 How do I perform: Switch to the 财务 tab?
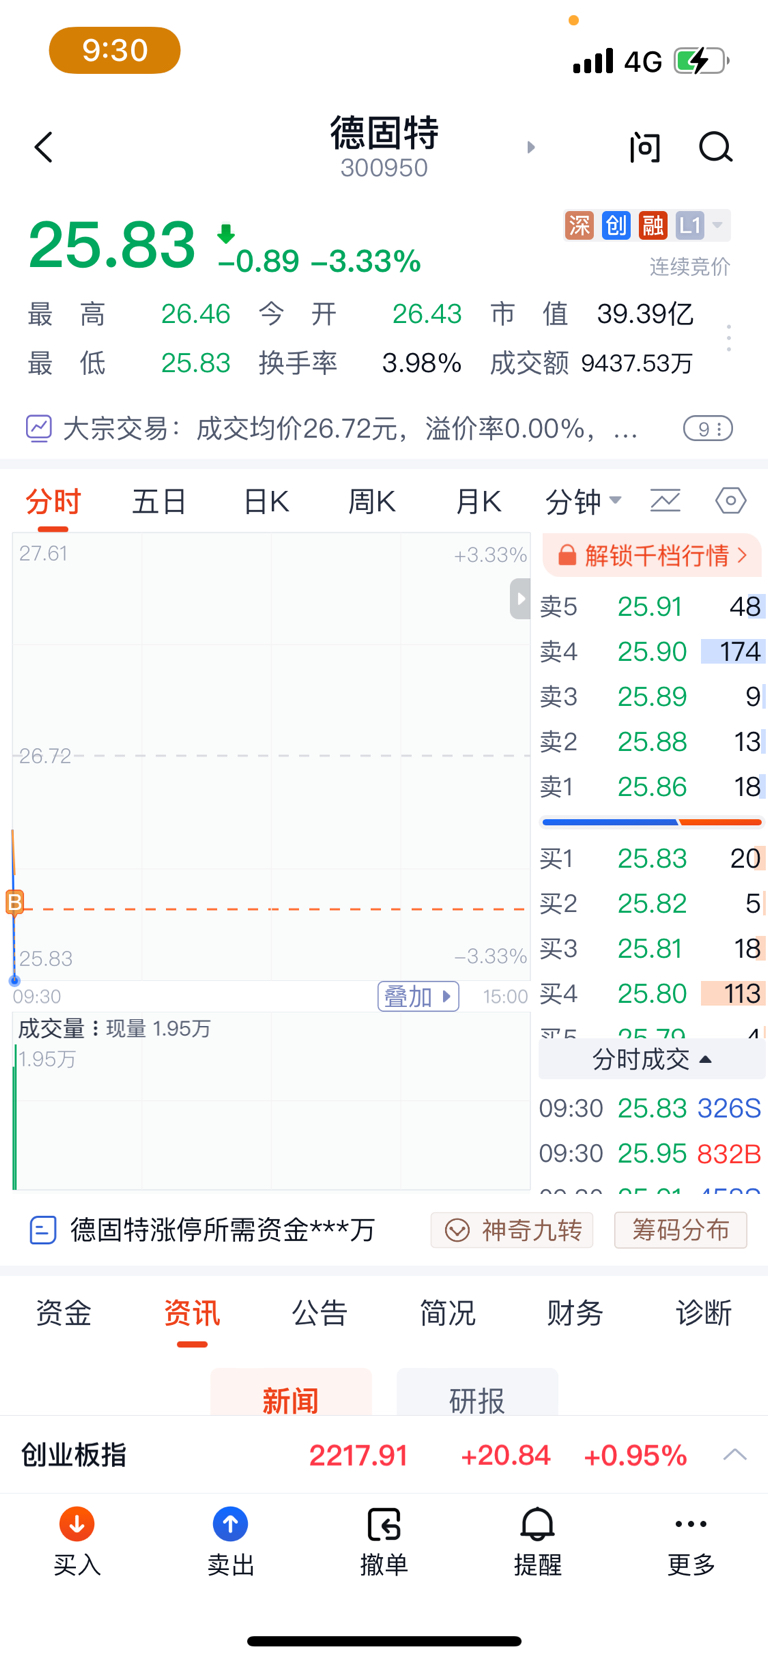click(x=575, y=1313)
